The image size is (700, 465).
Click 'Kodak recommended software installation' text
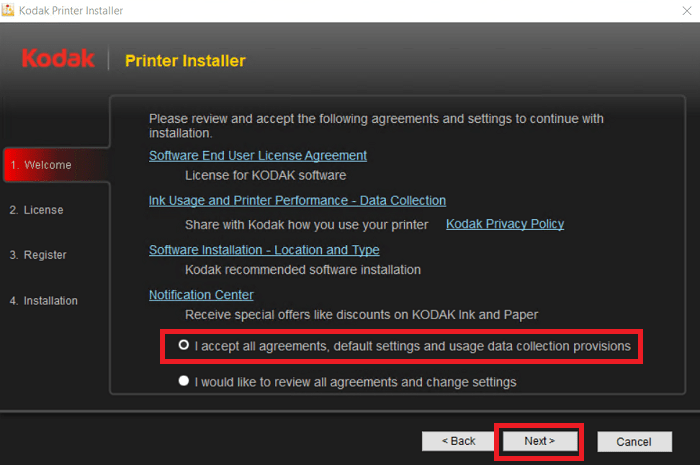(303, 270)
